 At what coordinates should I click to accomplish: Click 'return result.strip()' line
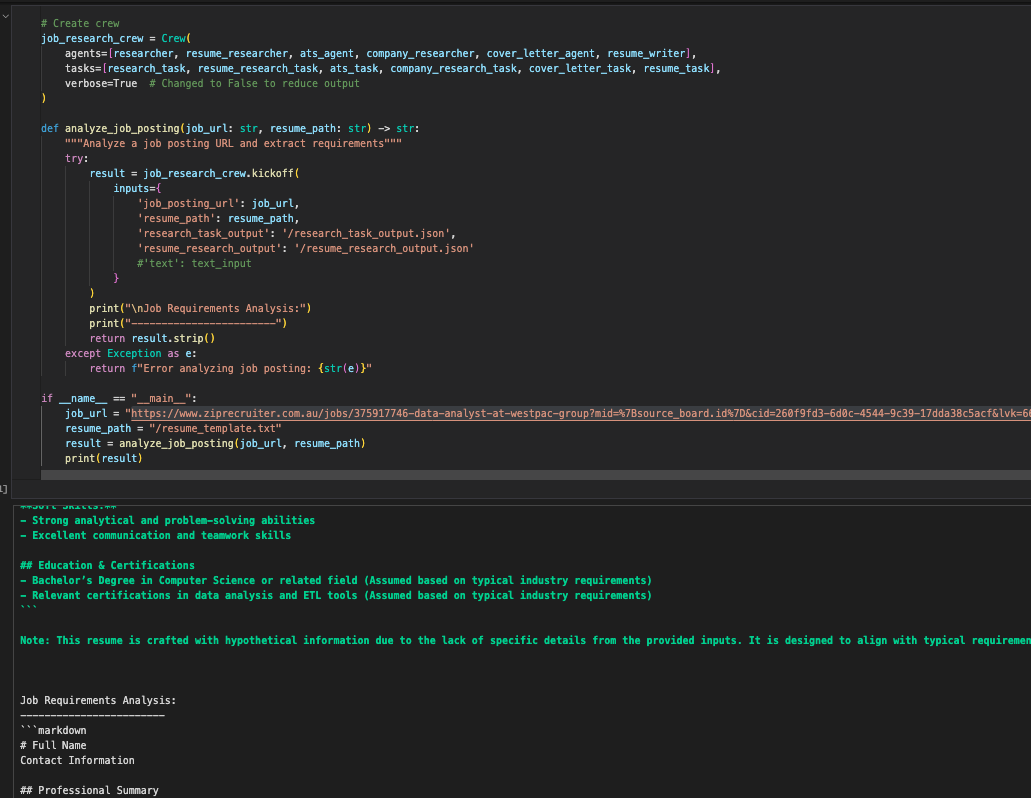click(x=152, y=339)
